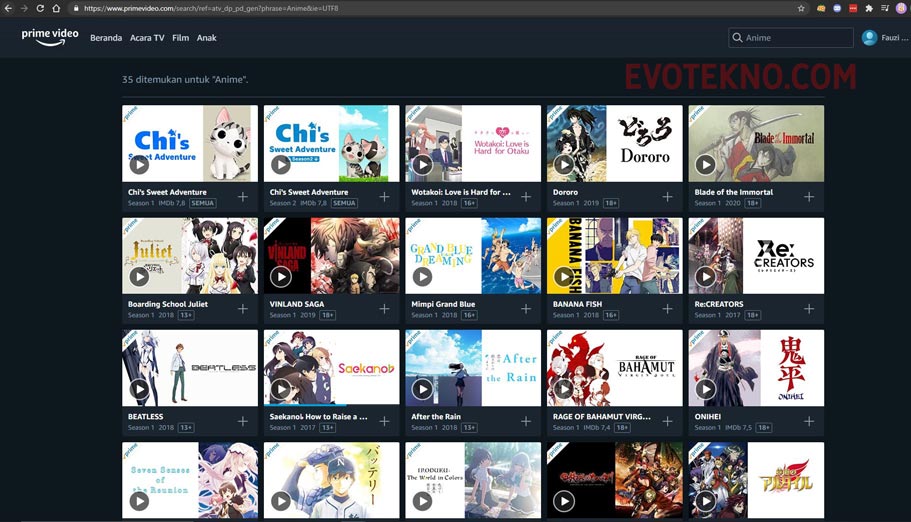
Task: Go to Prime Video home via logo
Action: click(50, 37)
